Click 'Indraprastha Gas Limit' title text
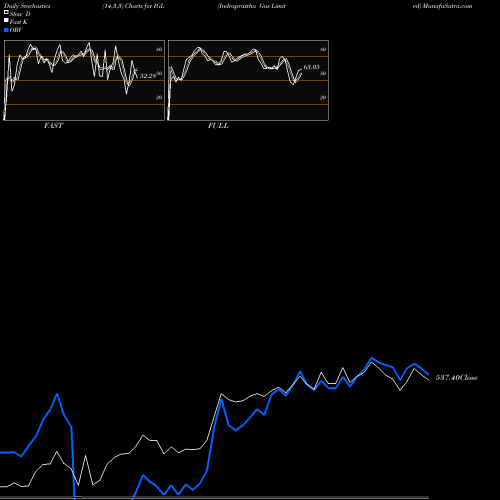This screenshot has height=500, width=500. coord(252,6)
